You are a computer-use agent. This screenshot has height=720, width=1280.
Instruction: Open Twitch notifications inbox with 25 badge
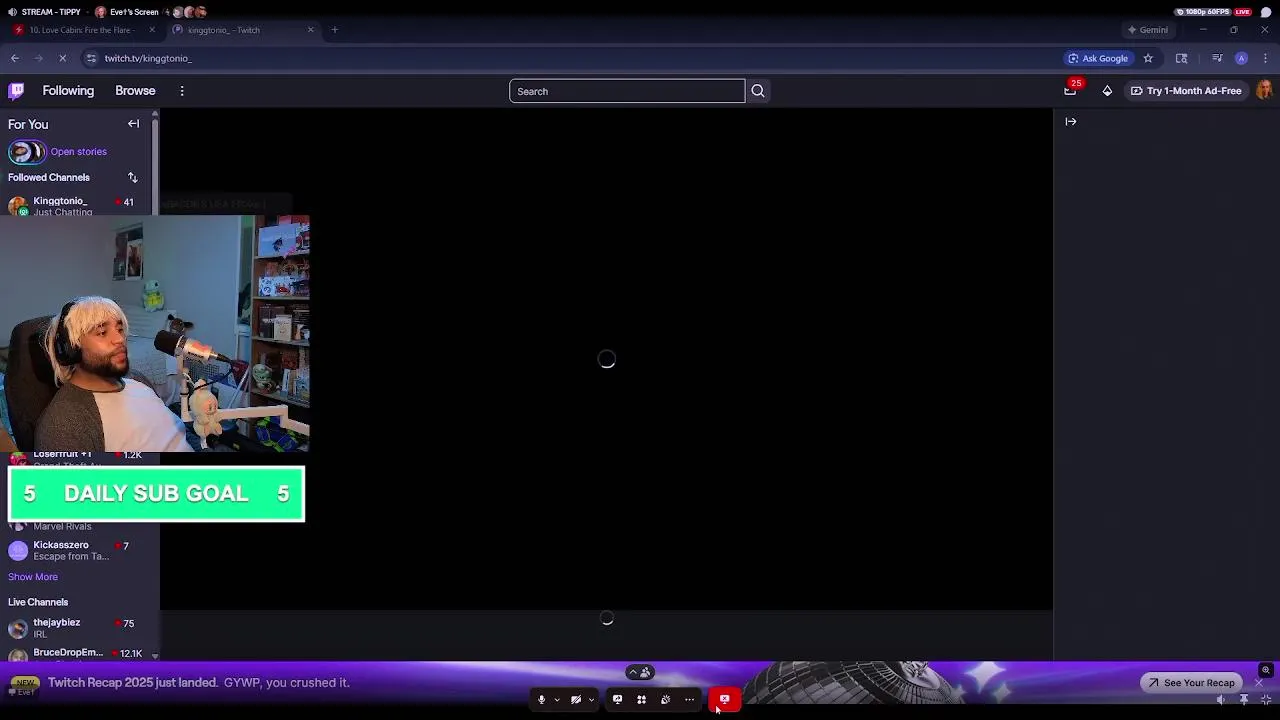click(1070, 91)
